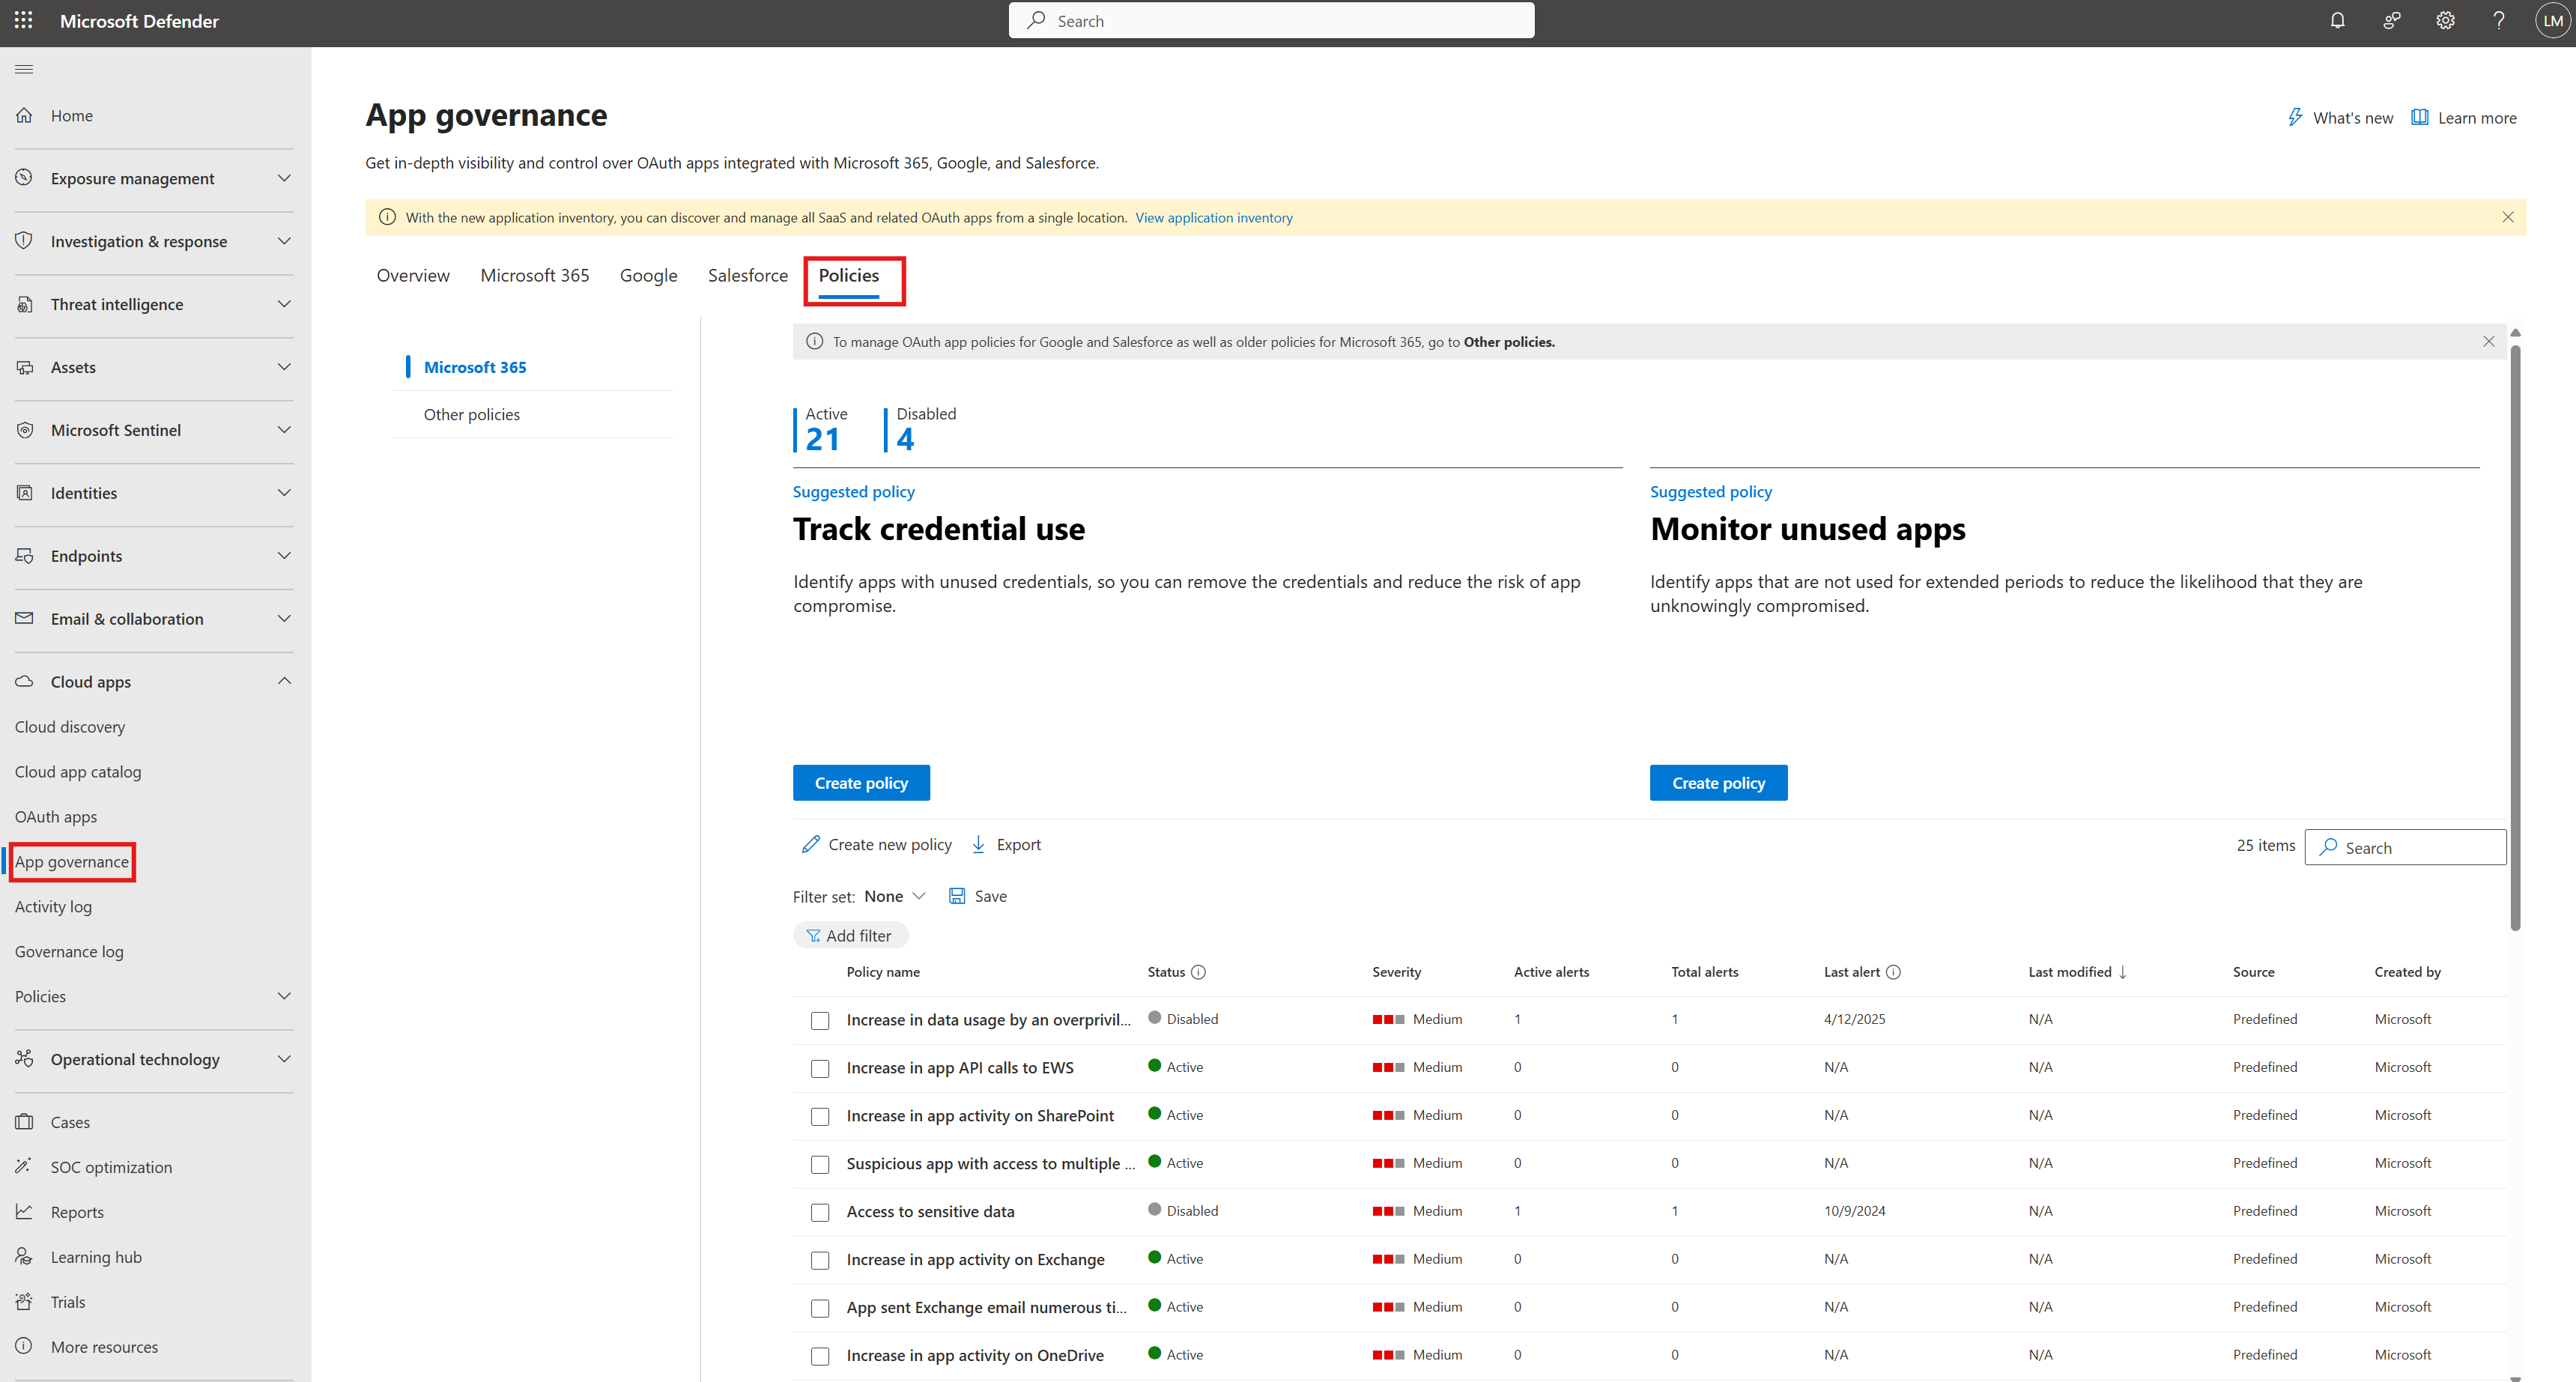
Task: Collapse navigation with the hamburger icon
Action: click(24, 69)
